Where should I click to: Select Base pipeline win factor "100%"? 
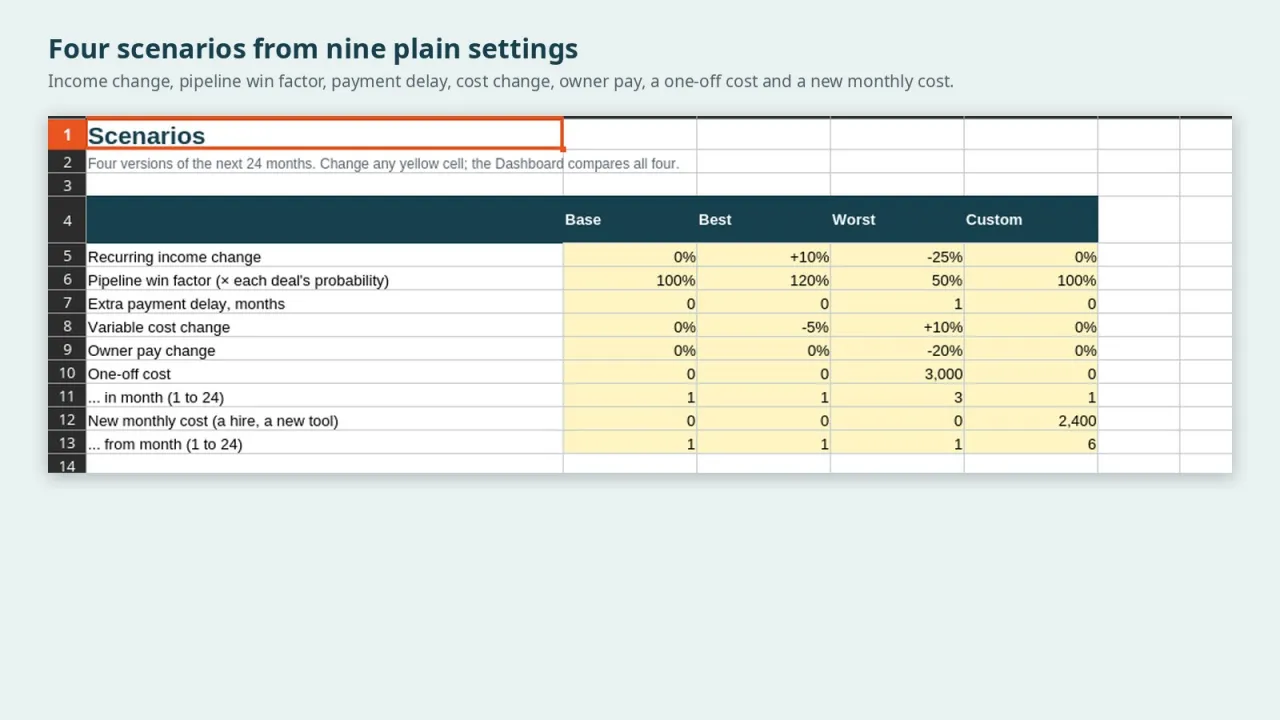630,280
